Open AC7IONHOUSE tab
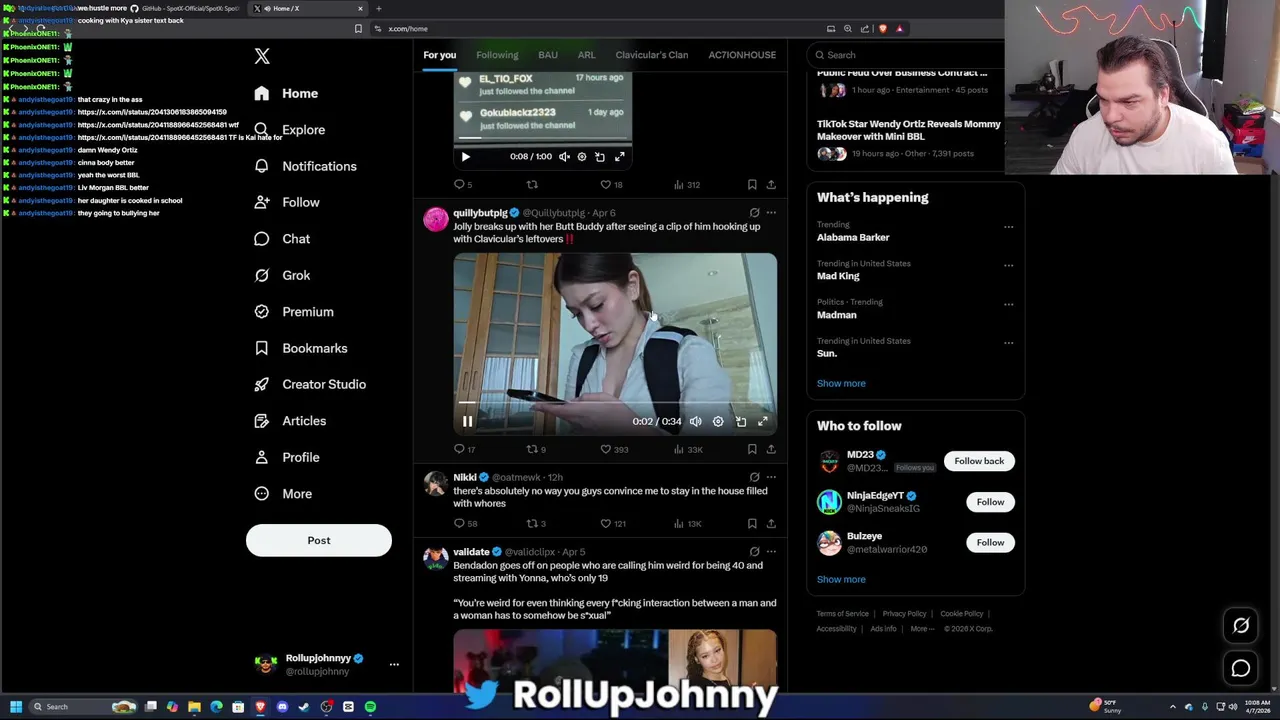Image resolution: width=1280 pixels, height=720 pixels. (x=742, y=55)
